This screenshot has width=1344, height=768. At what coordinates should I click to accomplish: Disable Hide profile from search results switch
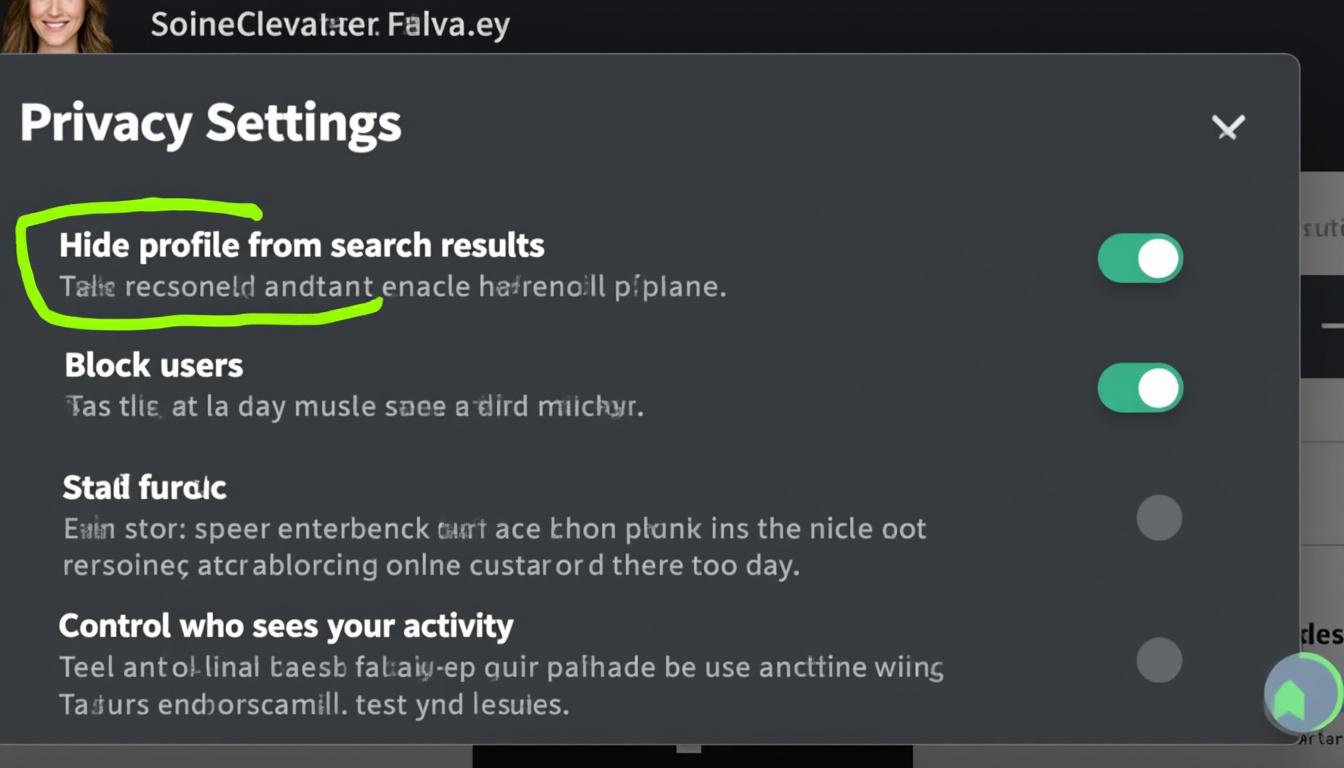[1140, 259]
